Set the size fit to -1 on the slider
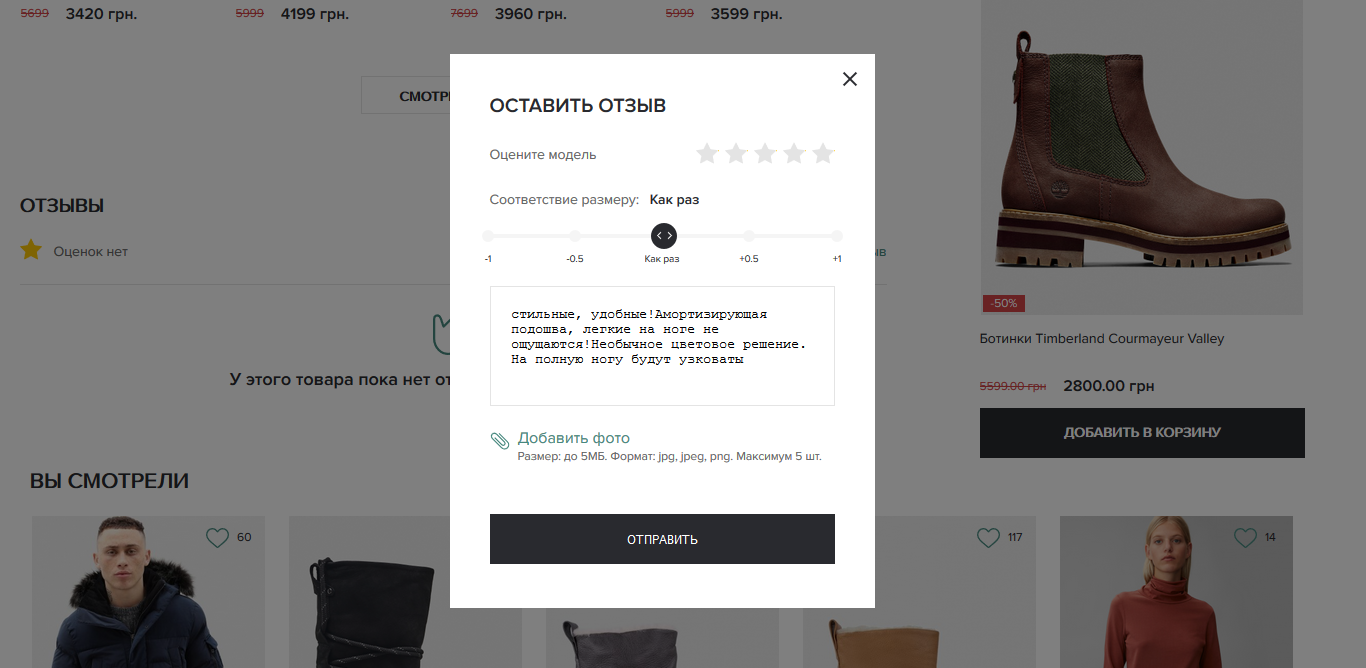This screenshot has width=1366, height=668. pyautogui.click(x=488, y=236)
